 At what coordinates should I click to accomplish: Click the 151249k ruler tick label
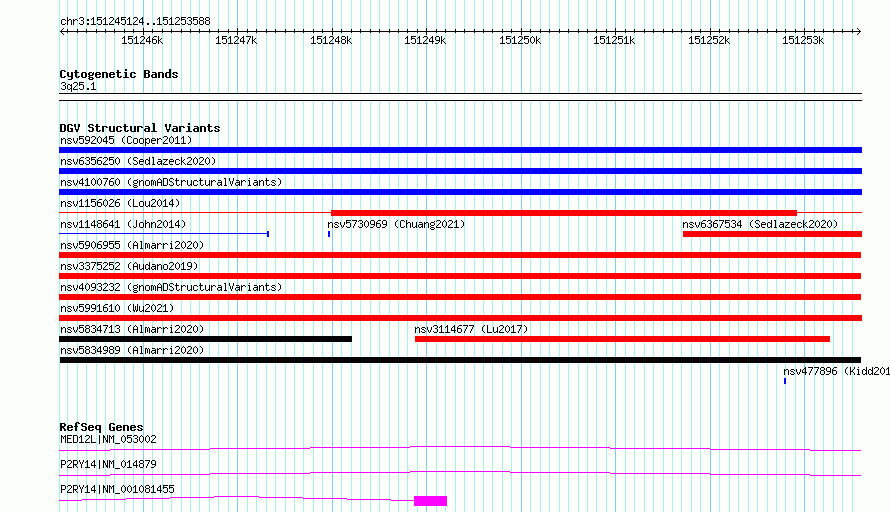(425, 40)
